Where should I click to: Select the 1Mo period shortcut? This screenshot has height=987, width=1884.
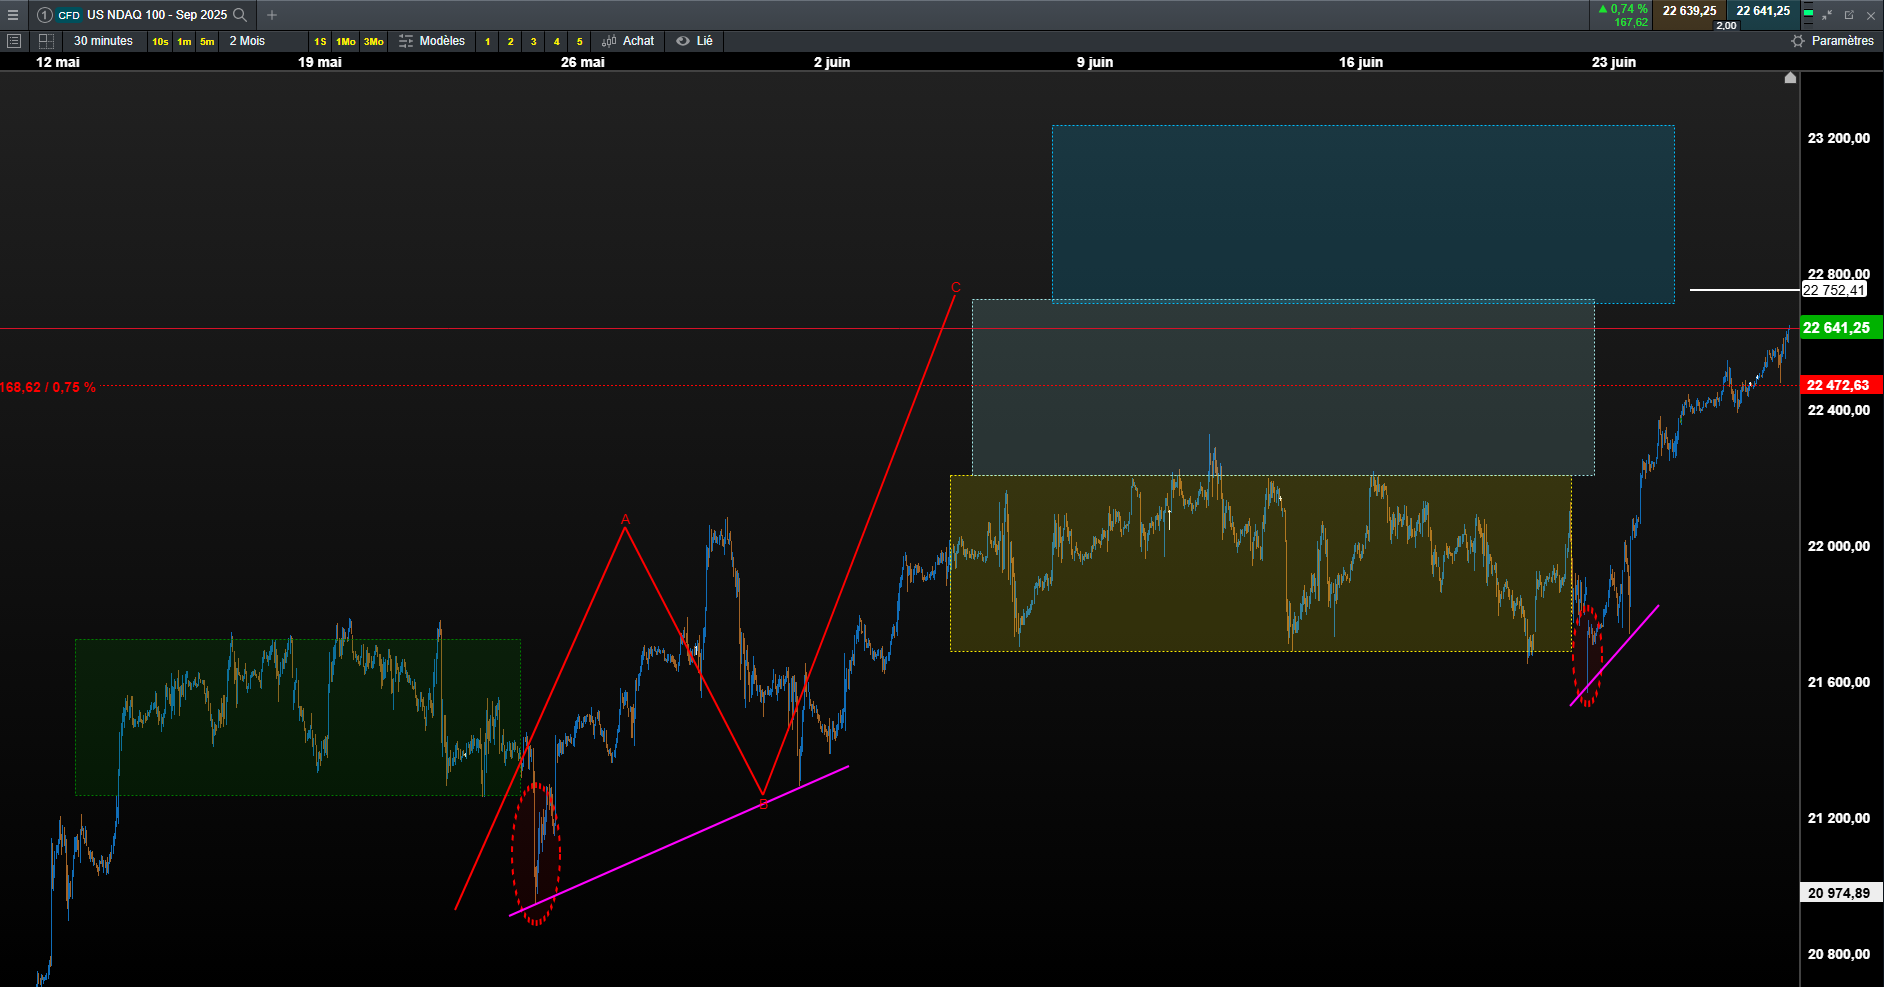tap(346, 41)
